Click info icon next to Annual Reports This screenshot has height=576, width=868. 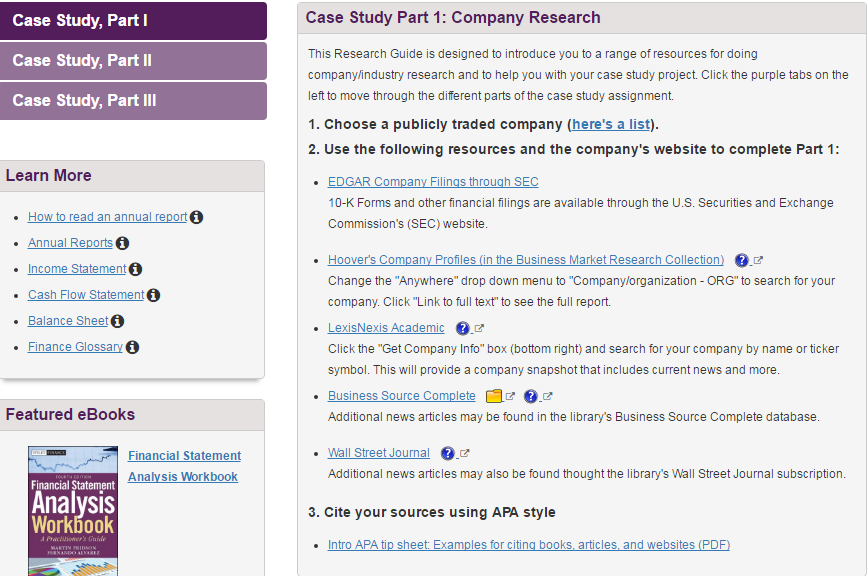point(122,243)
